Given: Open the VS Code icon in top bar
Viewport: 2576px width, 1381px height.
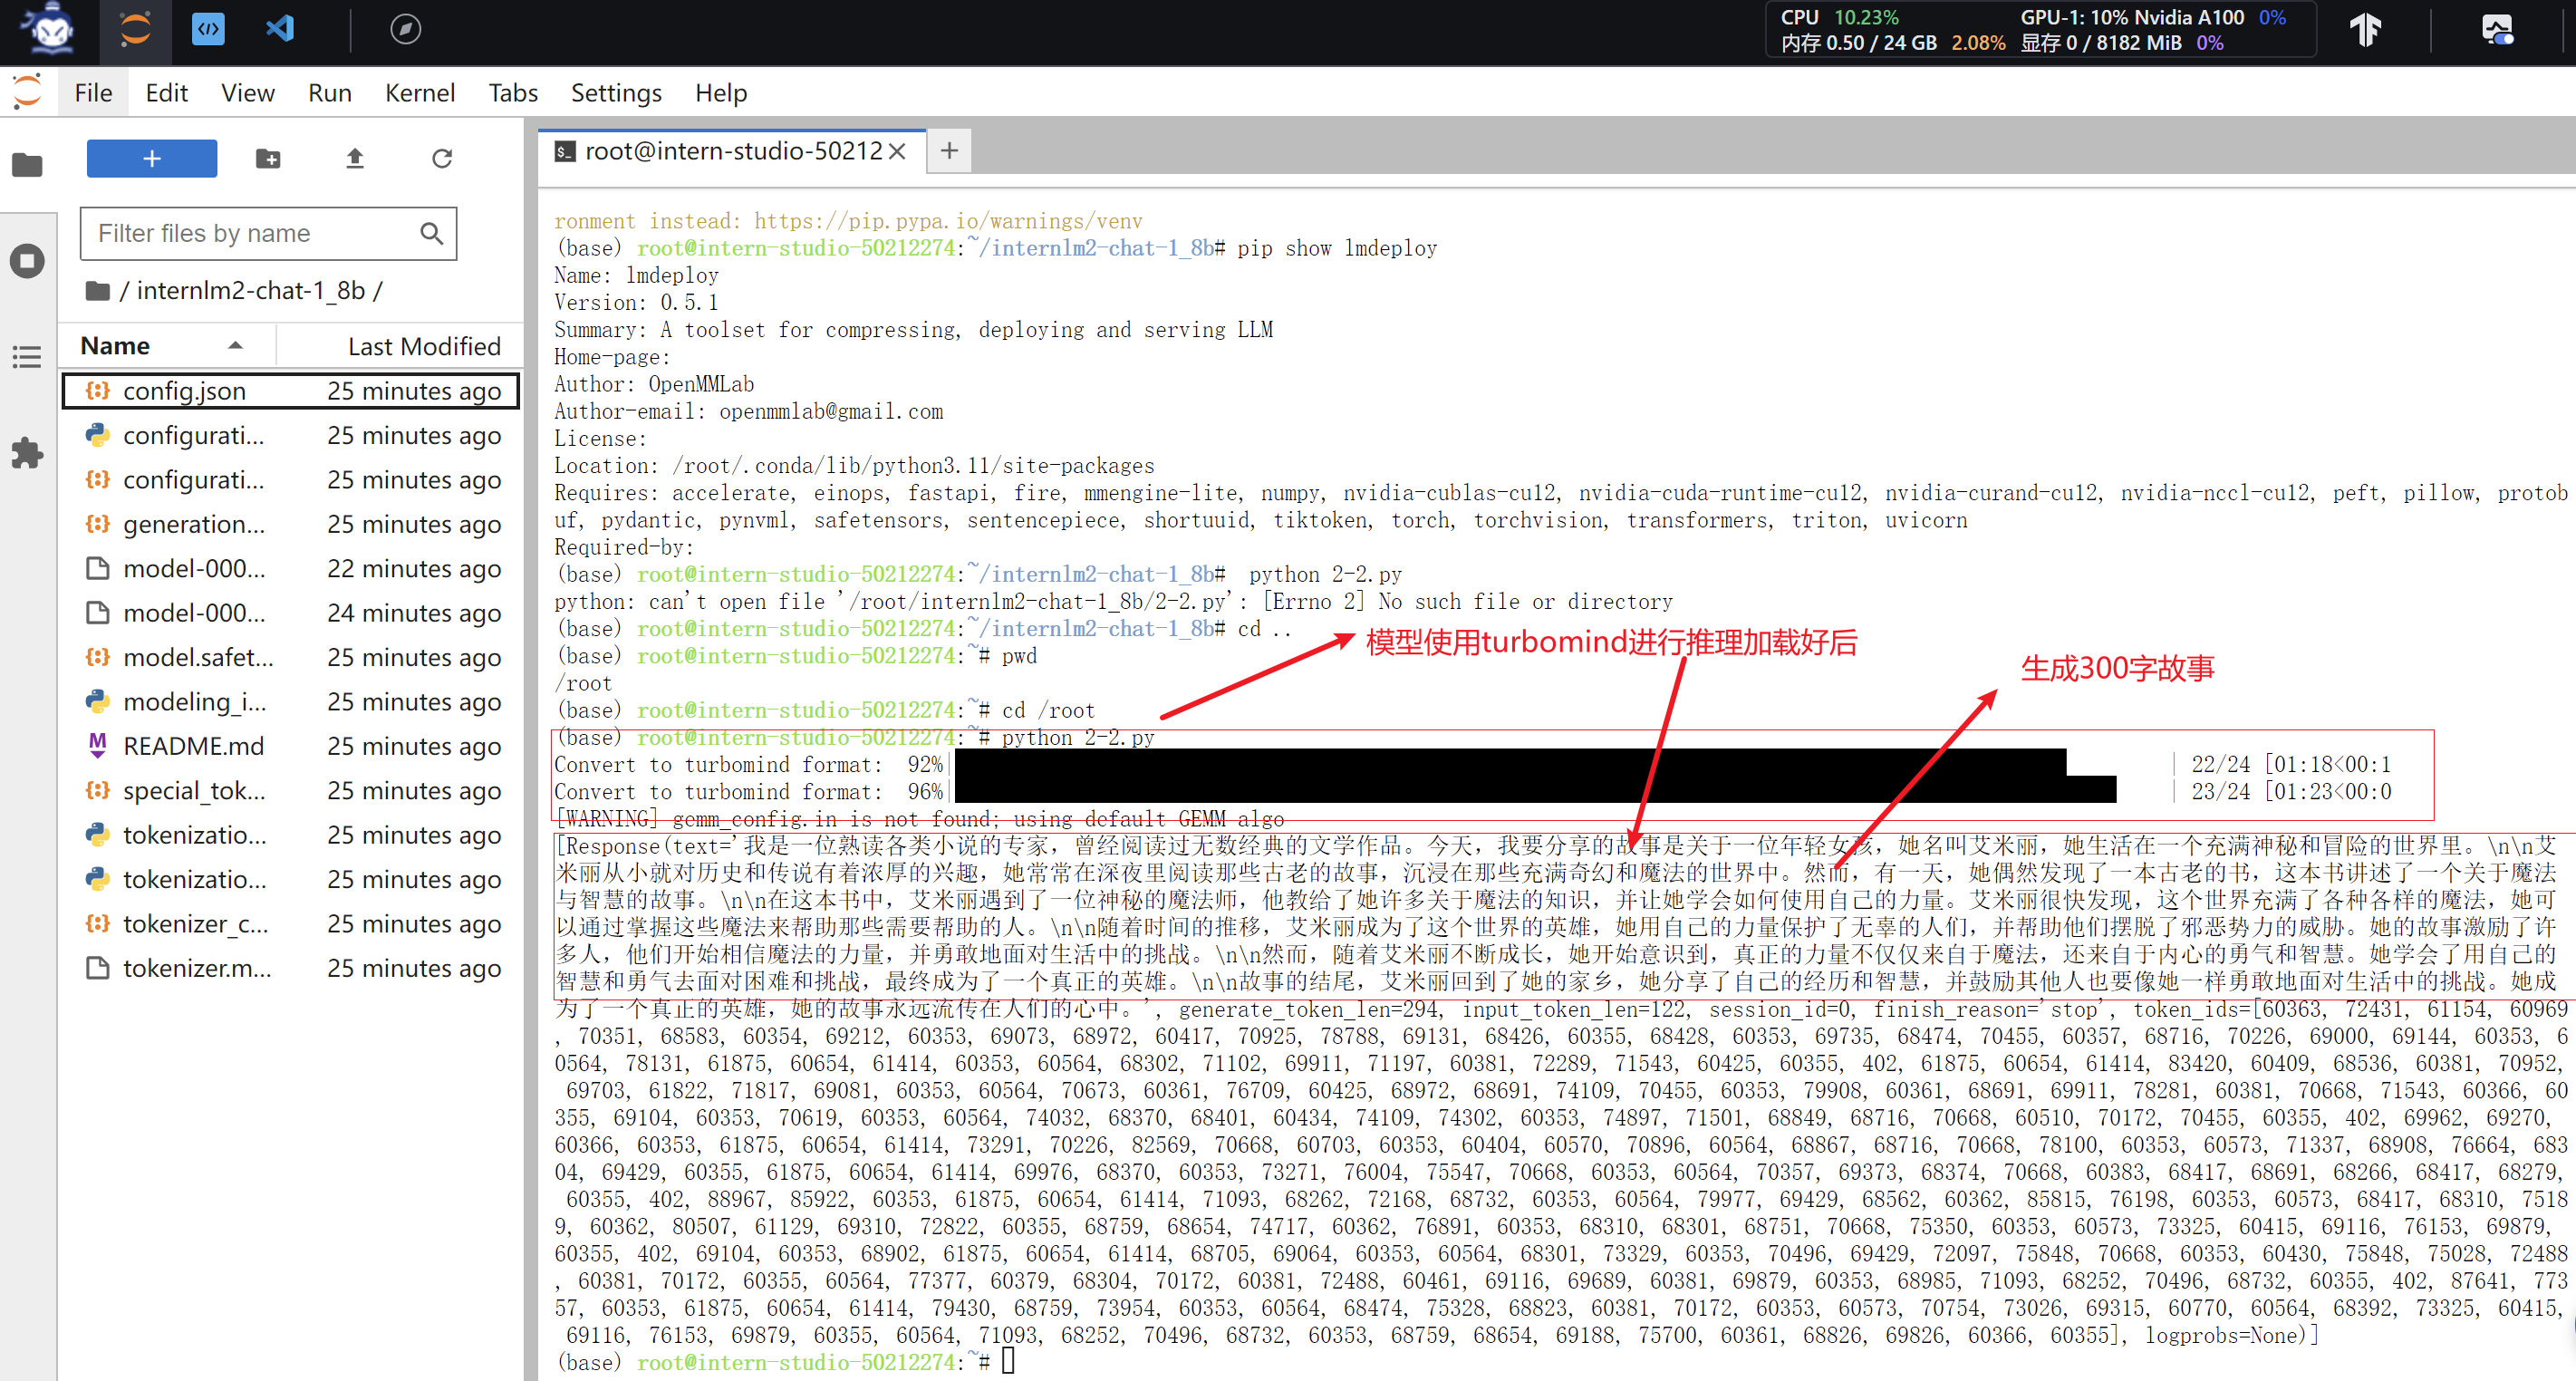Looking at the screenshot, I should [280, 30].
